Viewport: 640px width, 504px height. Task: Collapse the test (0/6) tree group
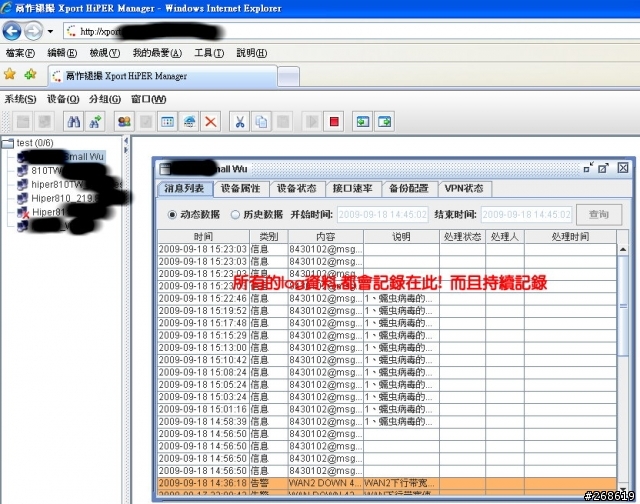click(8, 143)
